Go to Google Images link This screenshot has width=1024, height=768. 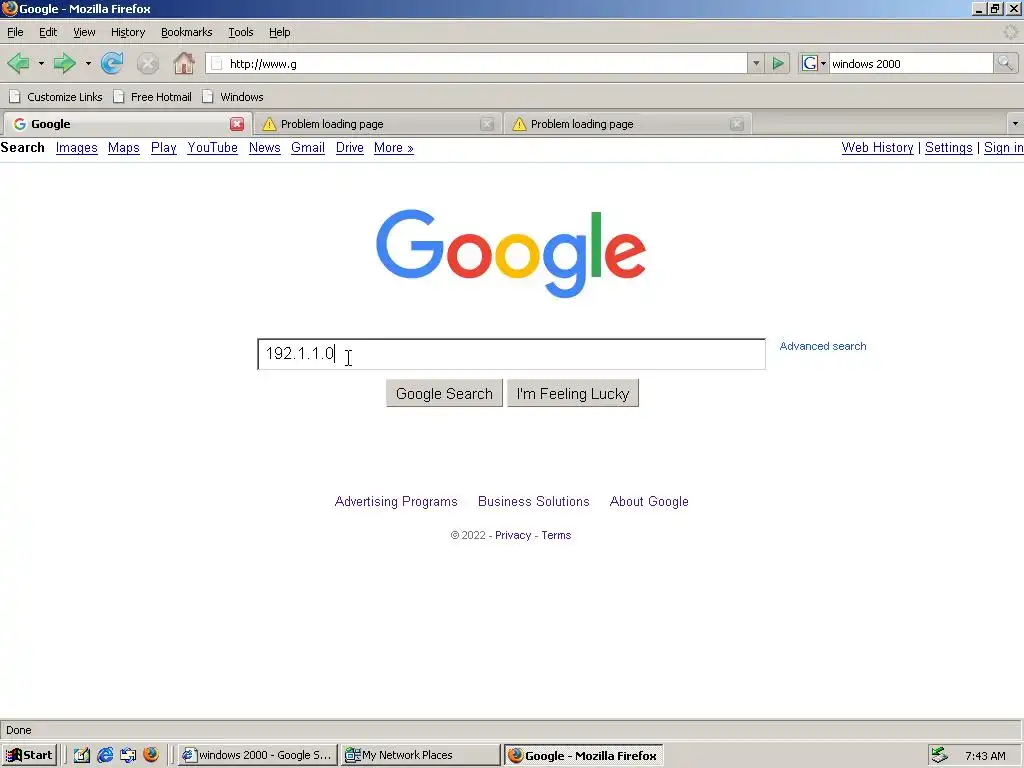click(x=76, y=148)
